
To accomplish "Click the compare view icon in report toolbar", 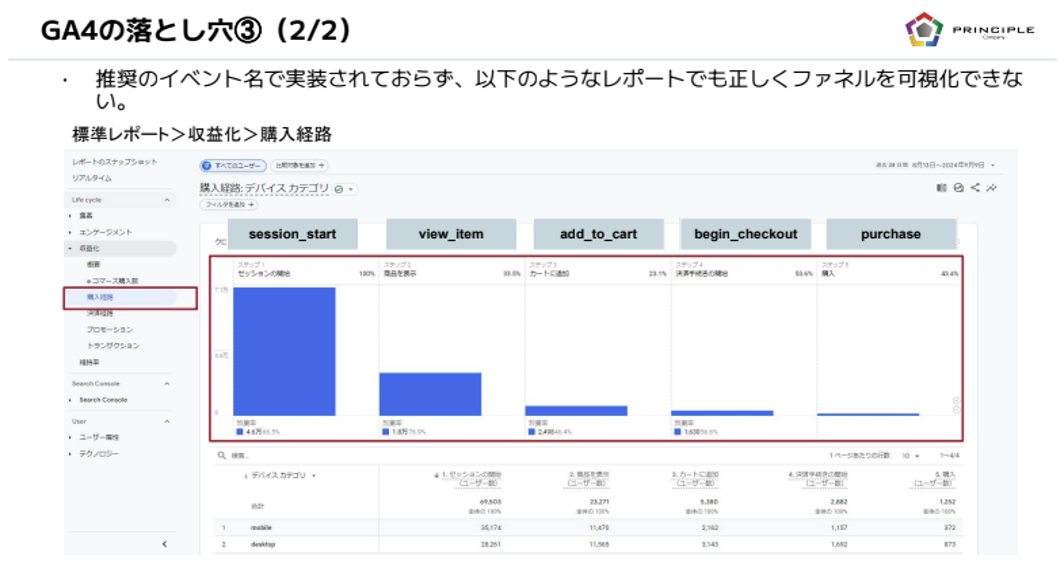I will click(941, 187).
